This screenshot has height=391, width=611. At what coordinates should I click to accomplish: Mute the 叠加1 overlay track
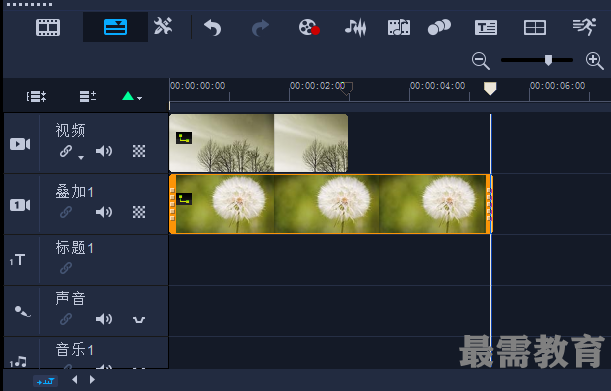(104, 212)
